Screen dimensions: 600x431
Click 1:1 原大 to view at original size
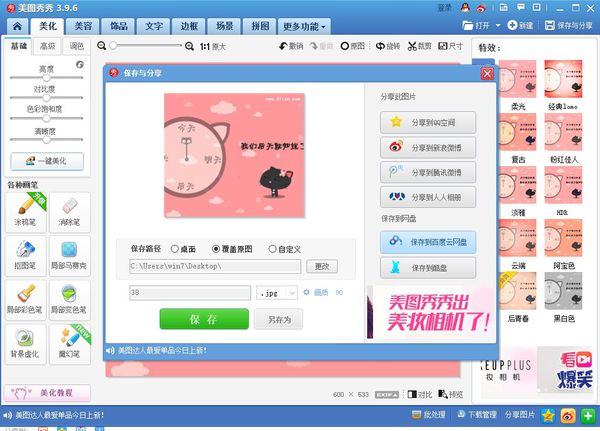point(213,47)
